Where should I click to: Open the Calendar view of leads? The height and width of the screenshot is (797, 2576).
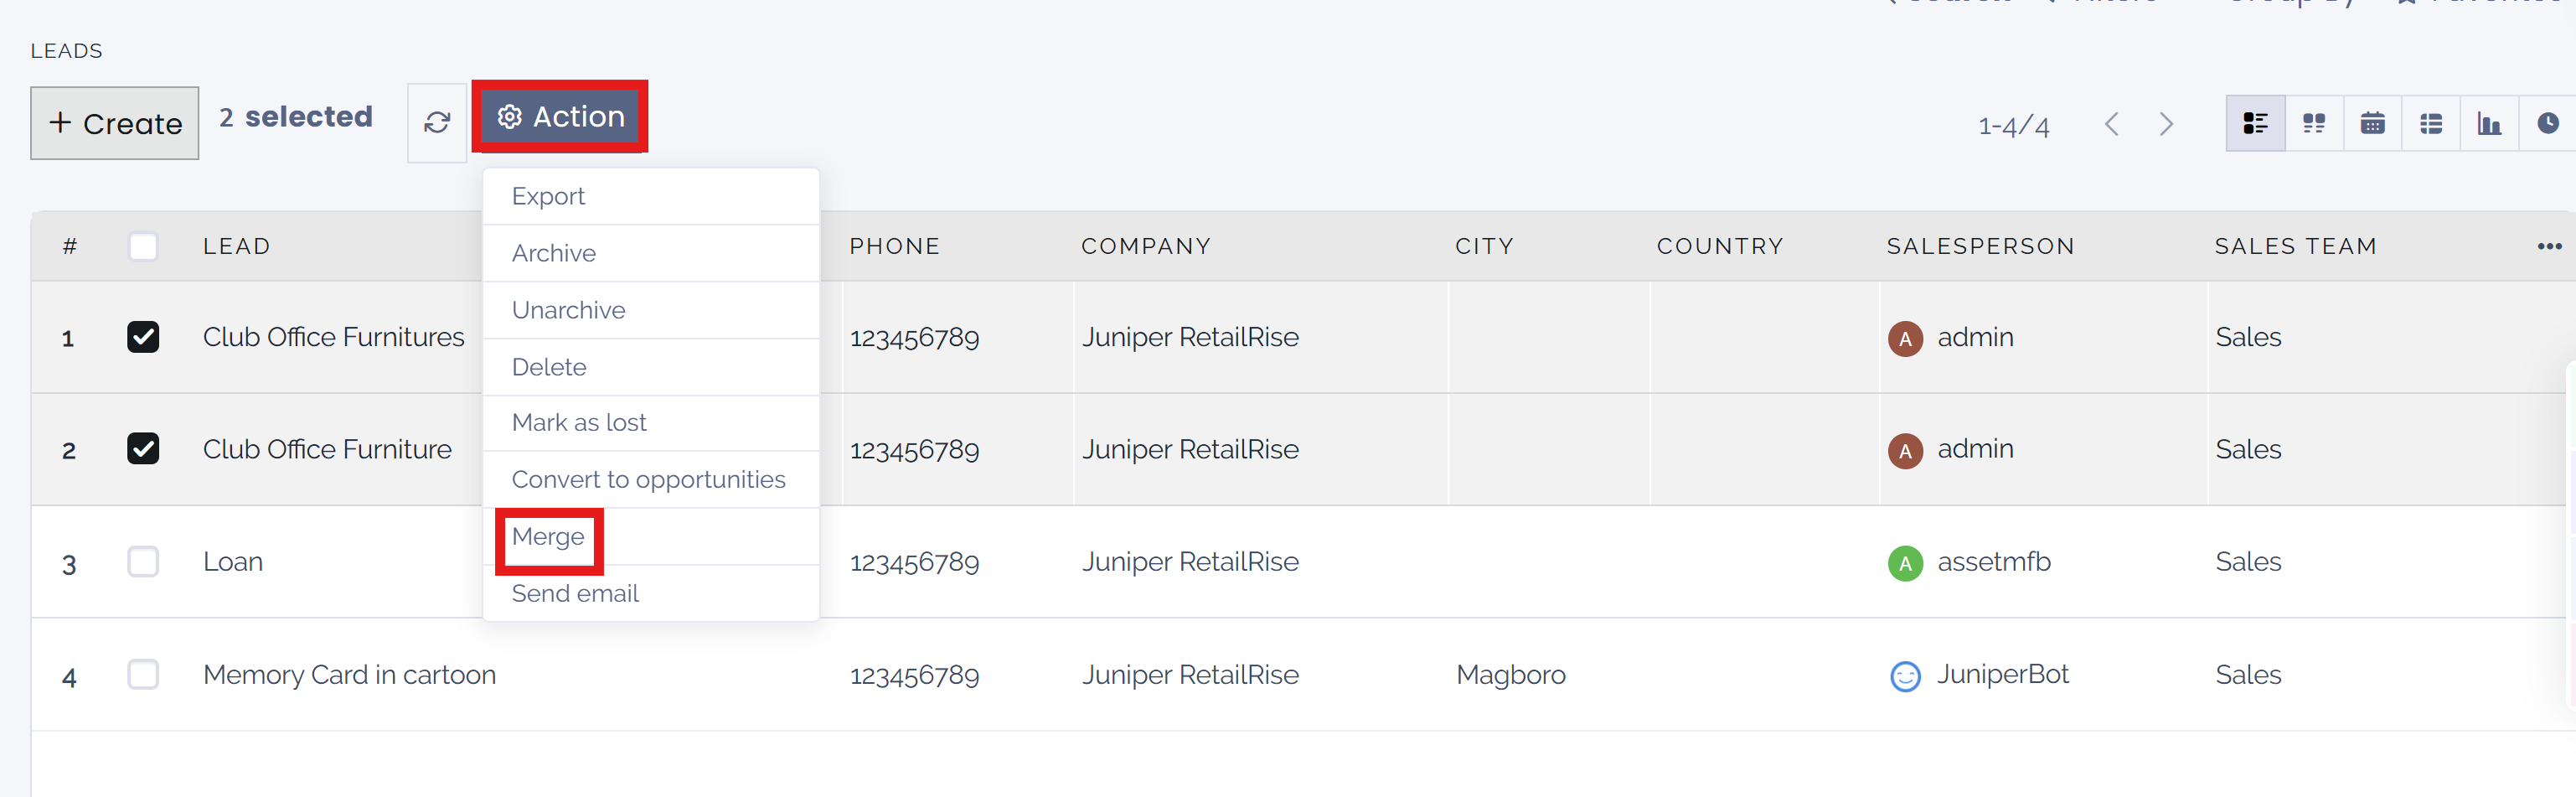click(x=2373, y=122)
